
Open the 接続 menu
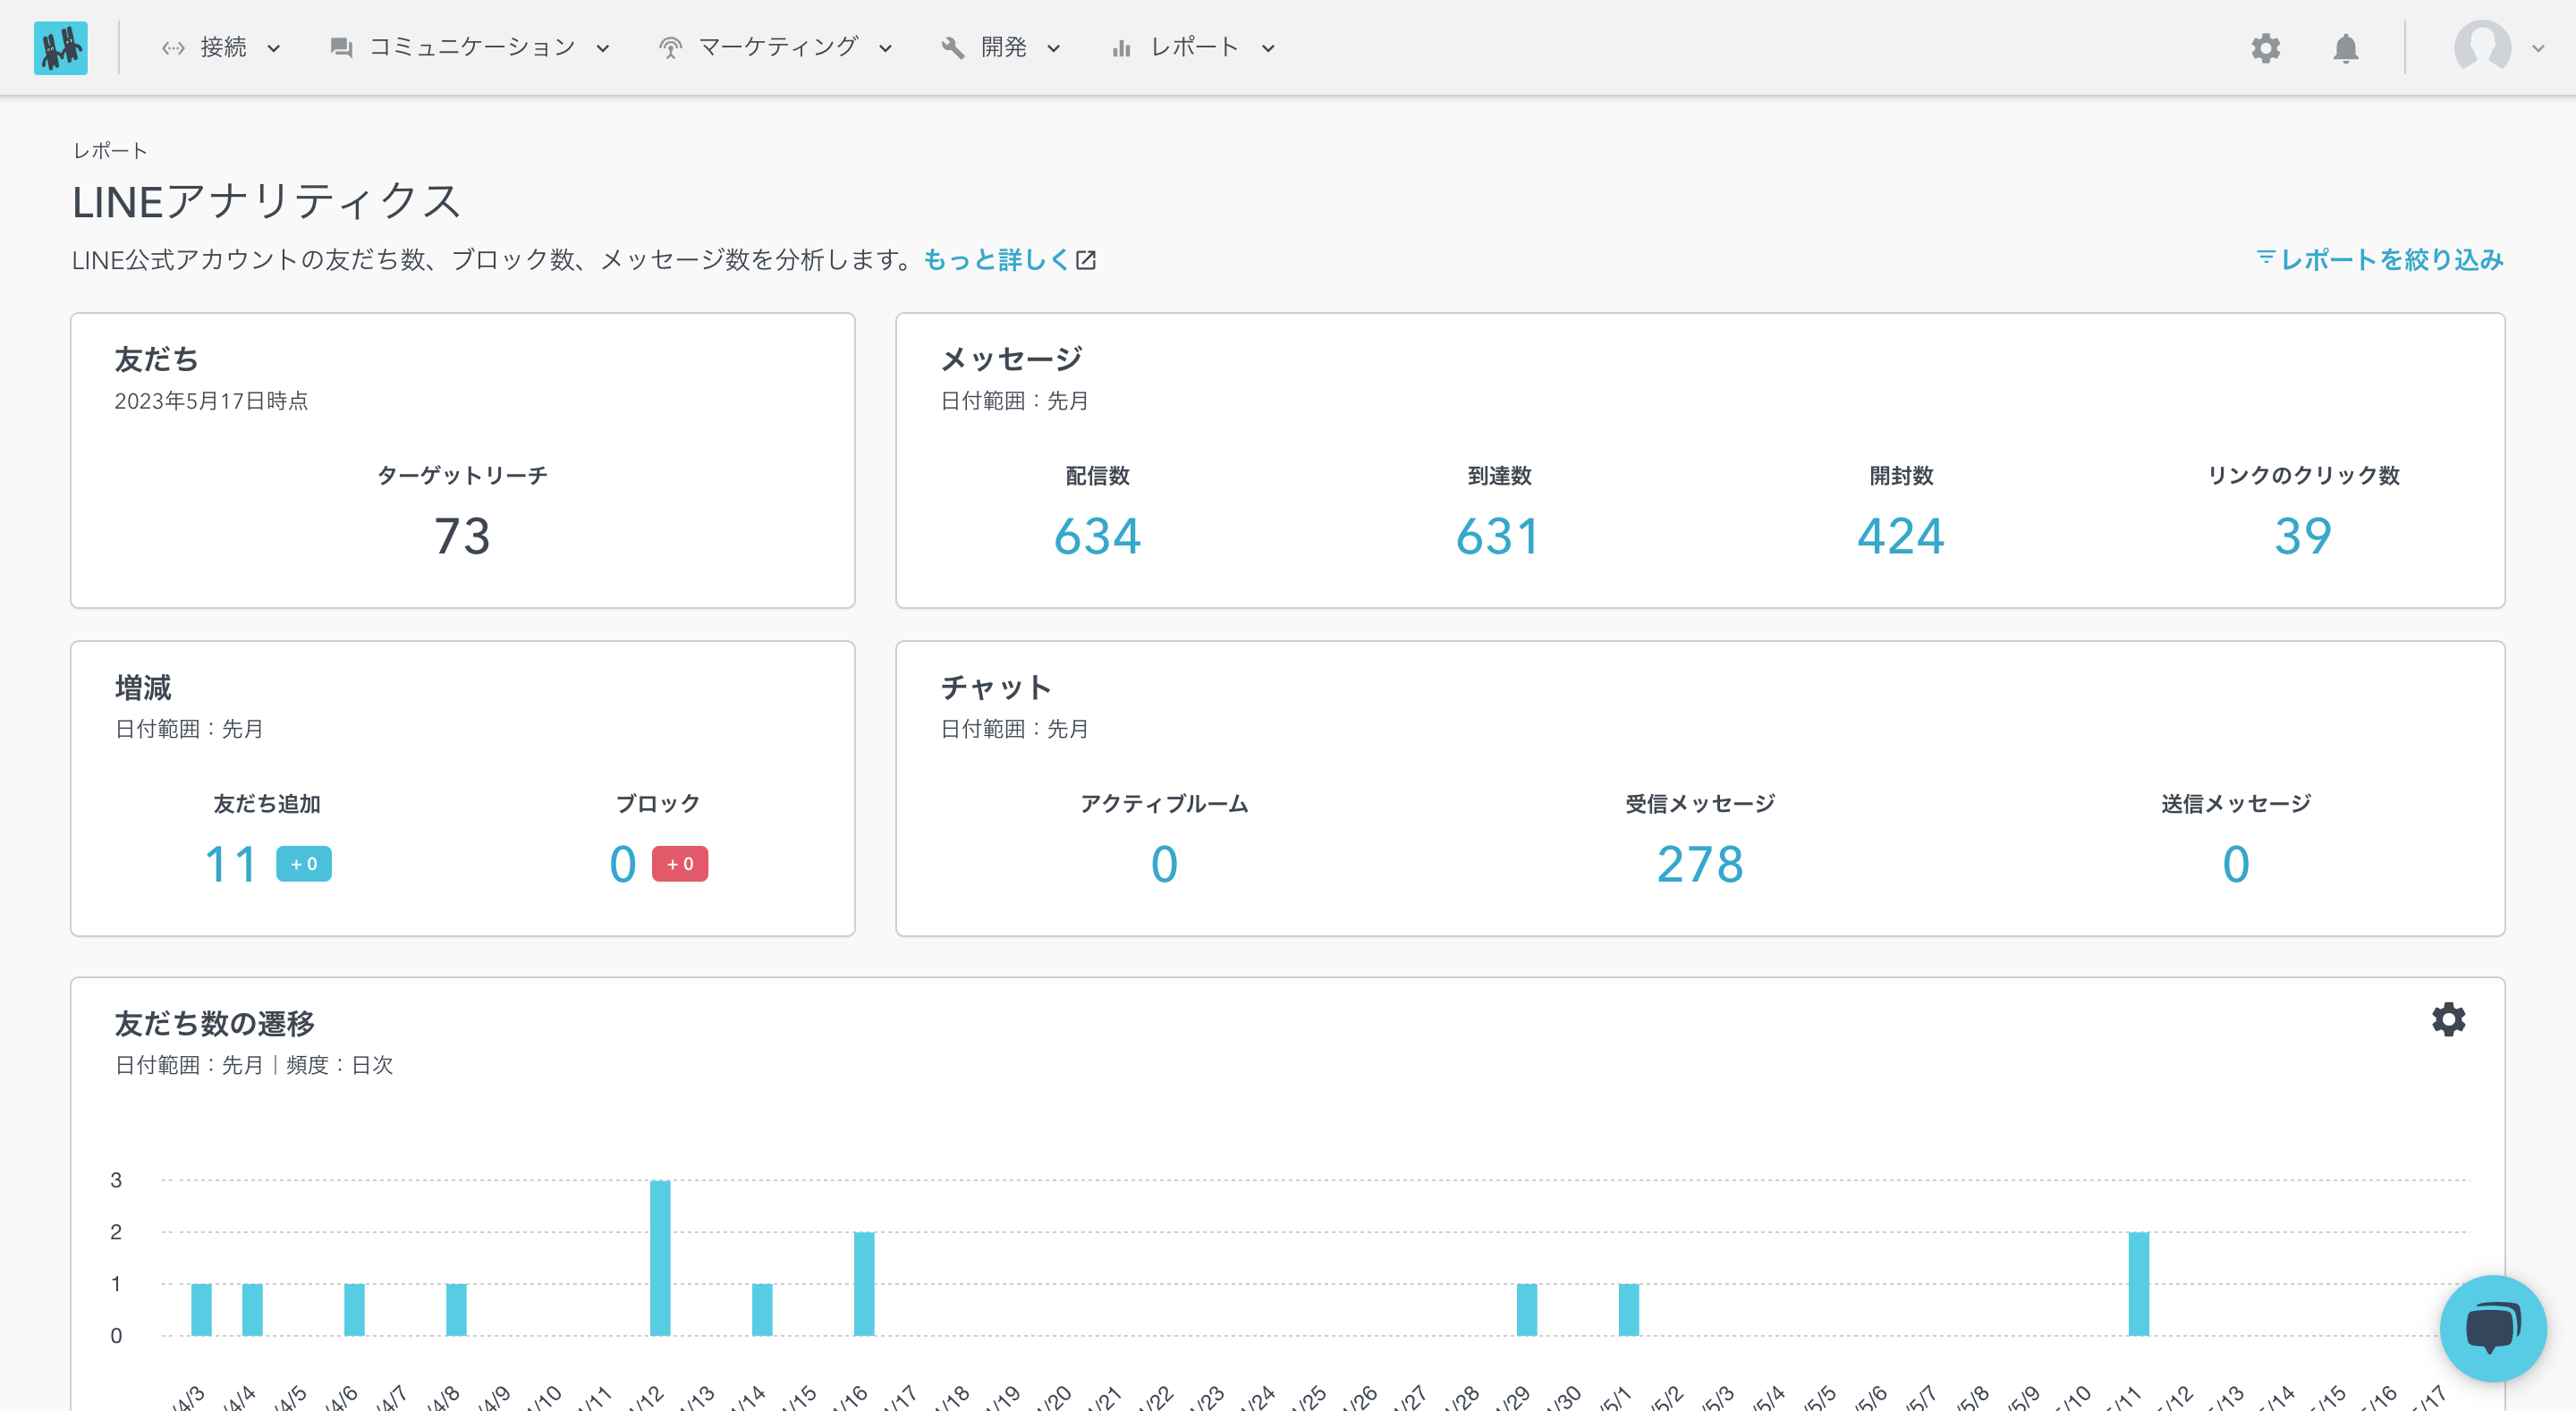221,47
